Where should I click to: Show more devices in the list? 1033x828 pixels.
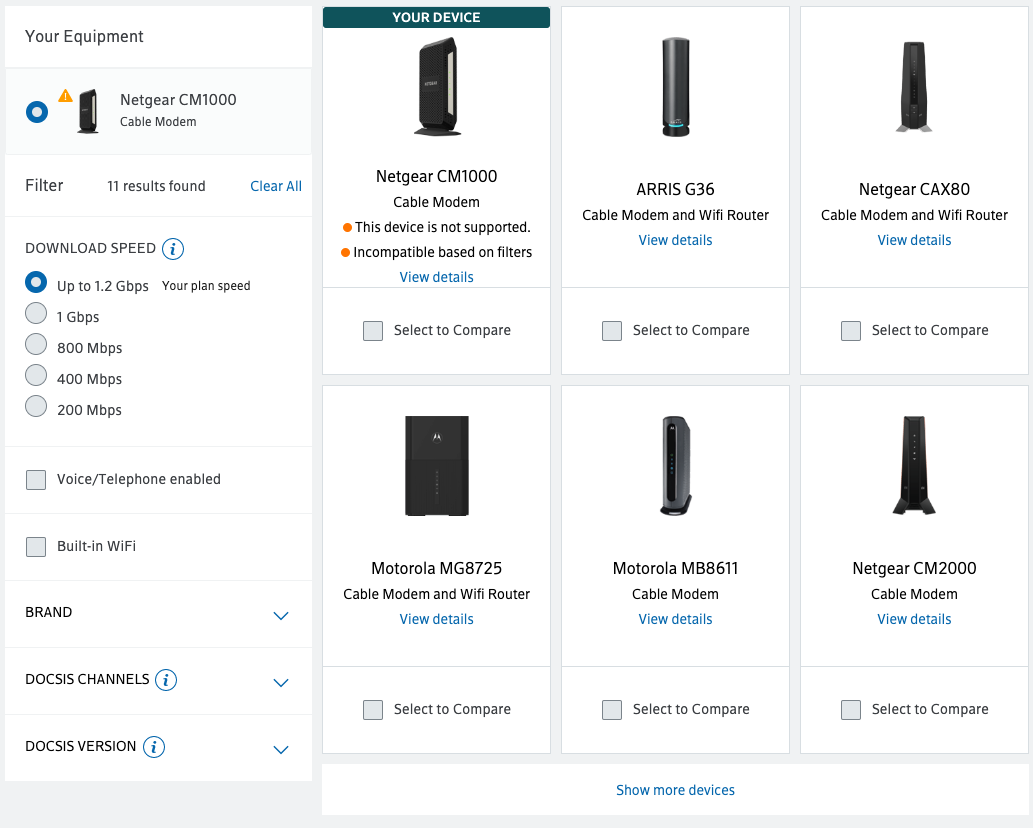coord(675,790)
